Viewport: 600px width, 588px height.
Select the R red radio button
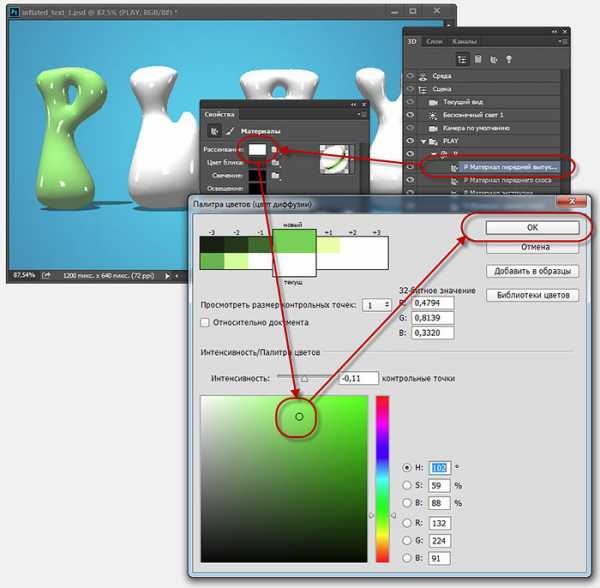pos(407,523)
